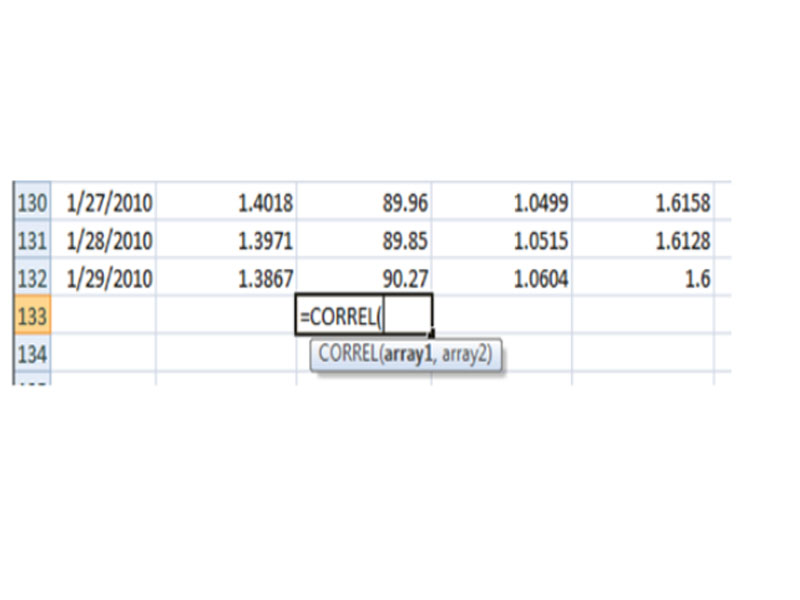Screen dimensions: 800x600
Task: Select cell with value 1.0604
Action: coord(502,277)
